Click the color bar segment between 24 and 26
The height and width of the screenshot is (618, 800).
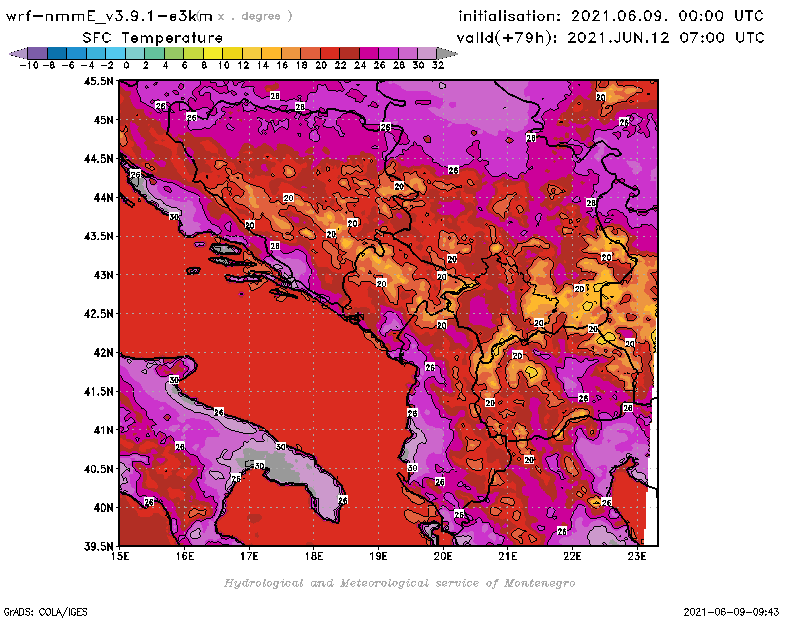coord(369,53)
